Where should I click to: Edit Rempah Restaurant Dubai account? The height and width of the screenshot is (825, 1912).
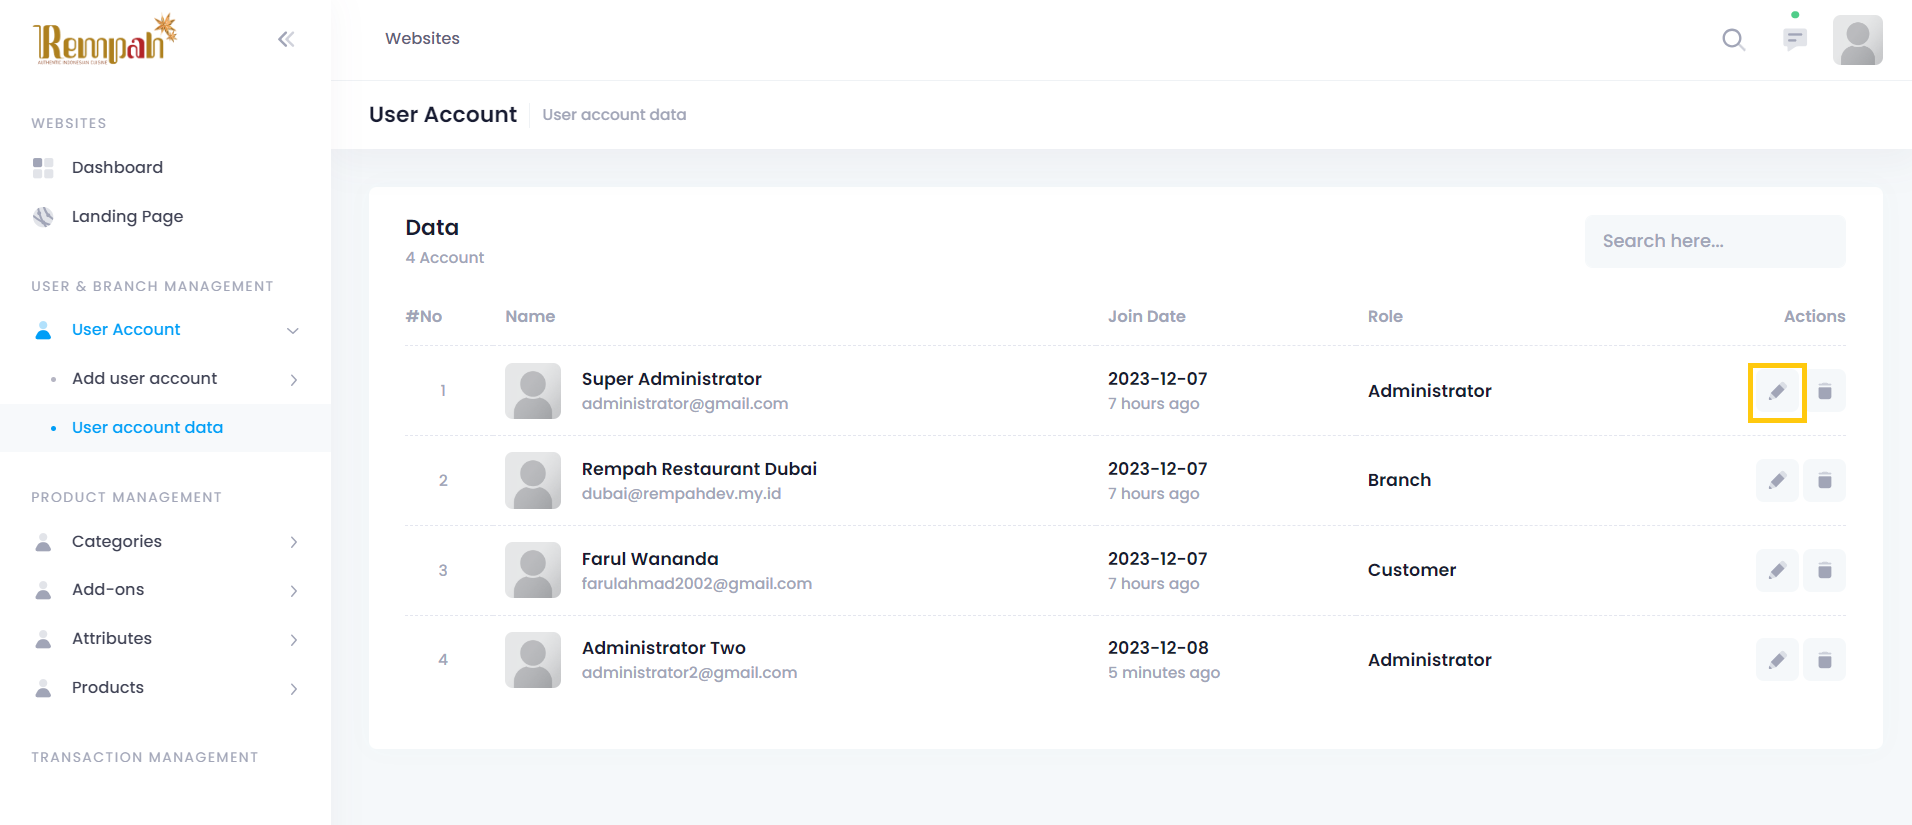click(1777, 481)
